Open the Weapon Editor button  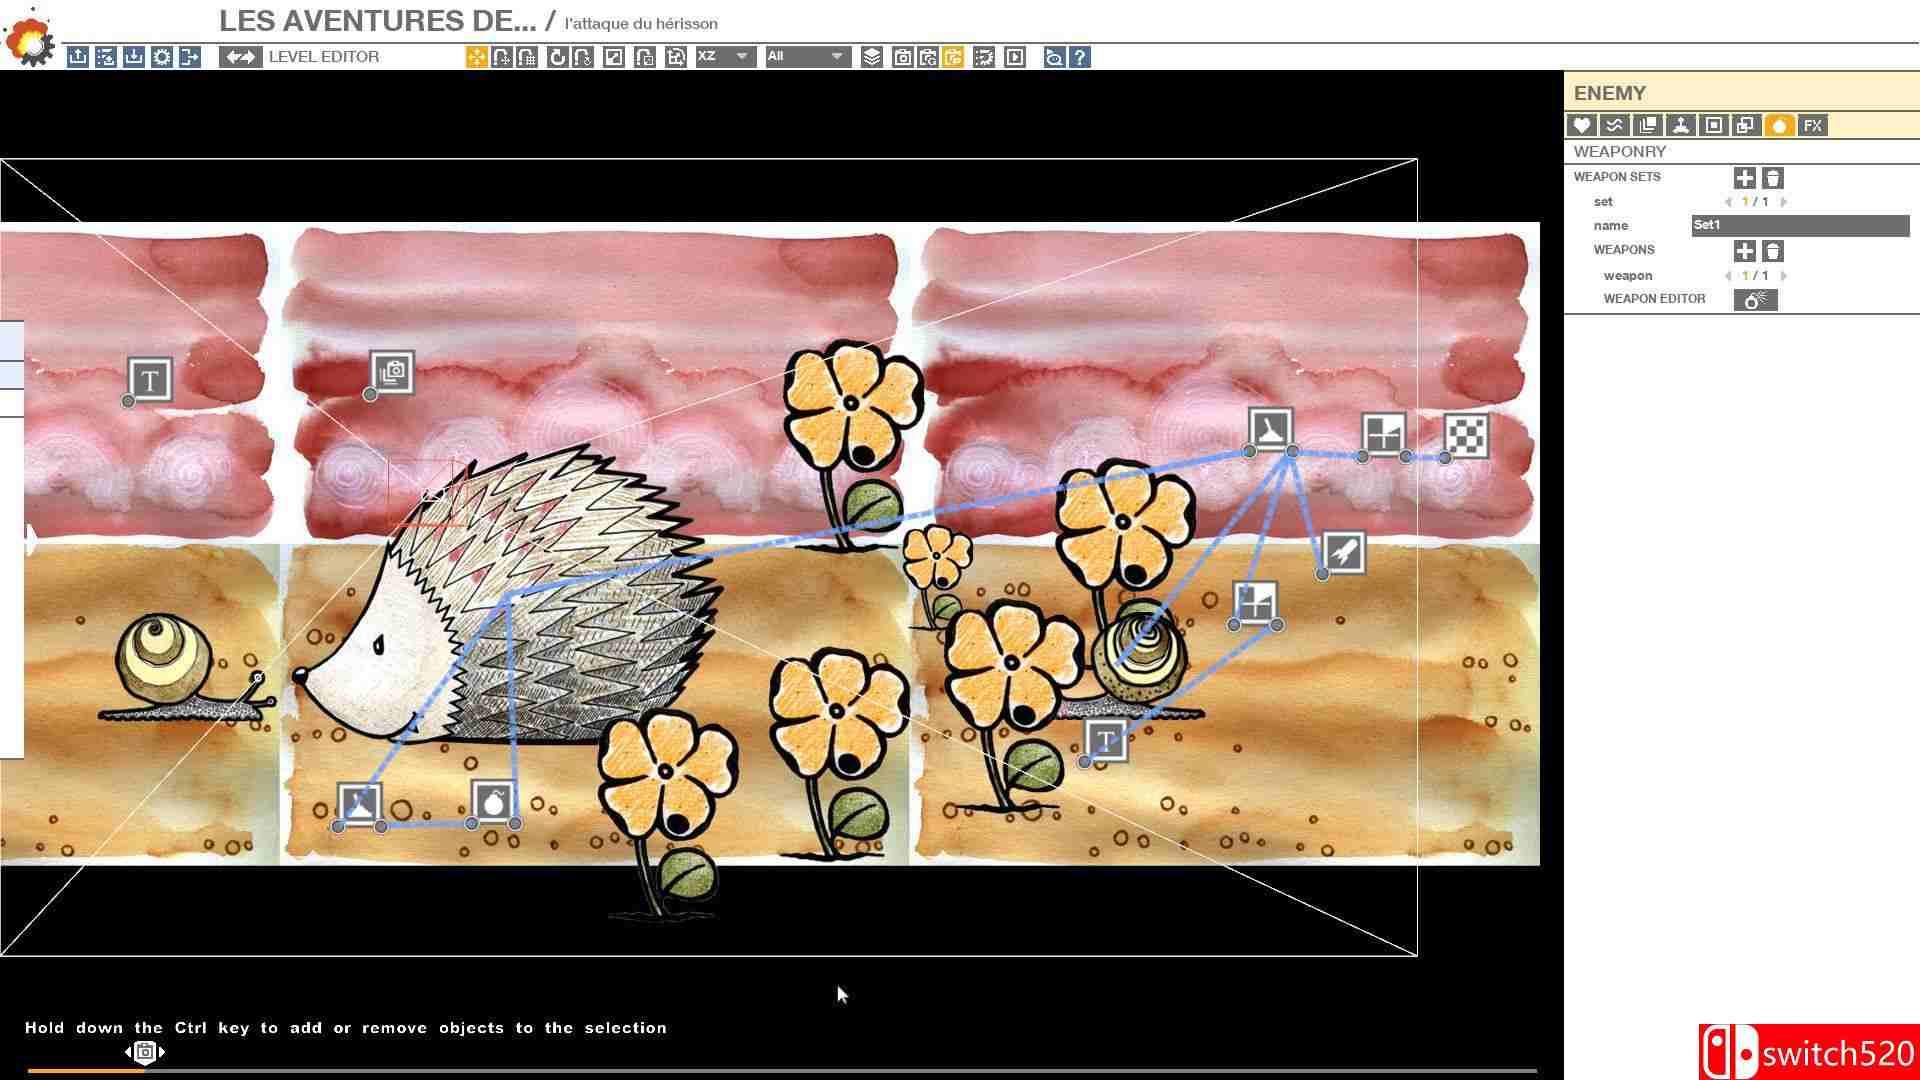[1755, 299]
